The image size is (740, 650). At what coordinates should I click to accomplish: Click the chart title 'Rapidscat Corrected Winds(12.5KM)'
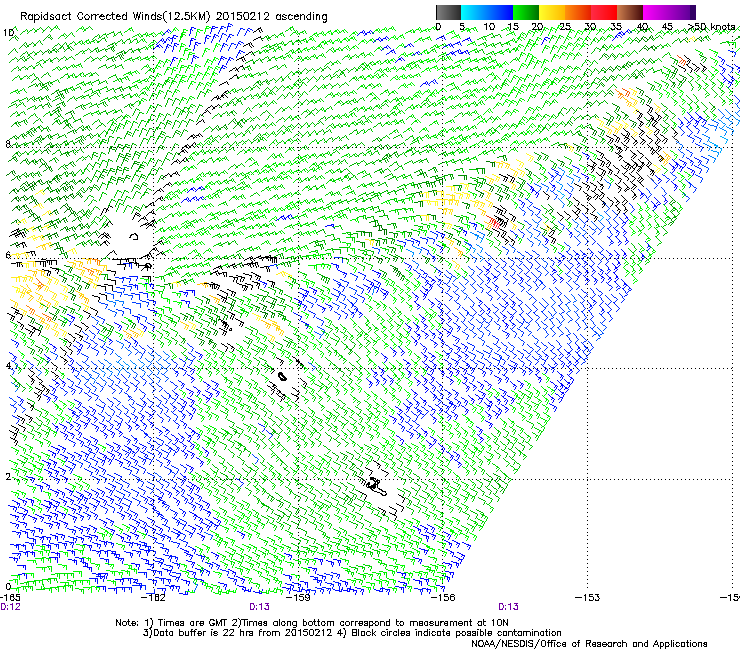click(115, 17)
